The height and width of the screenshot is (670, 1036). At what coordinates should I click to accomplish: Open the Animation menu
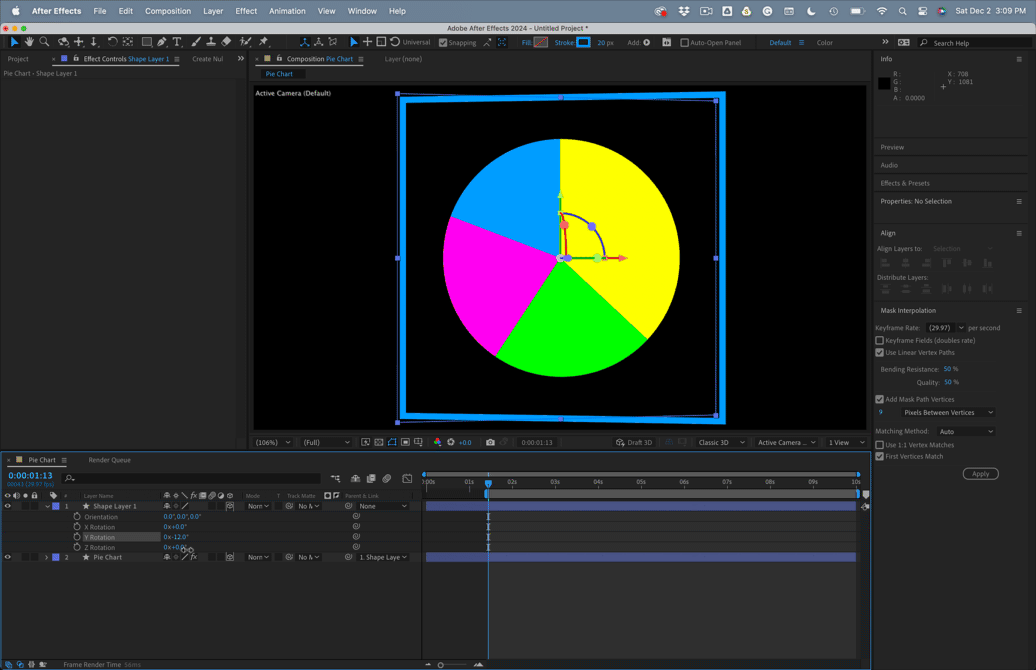pyautogui.click(x=287, y=11)
